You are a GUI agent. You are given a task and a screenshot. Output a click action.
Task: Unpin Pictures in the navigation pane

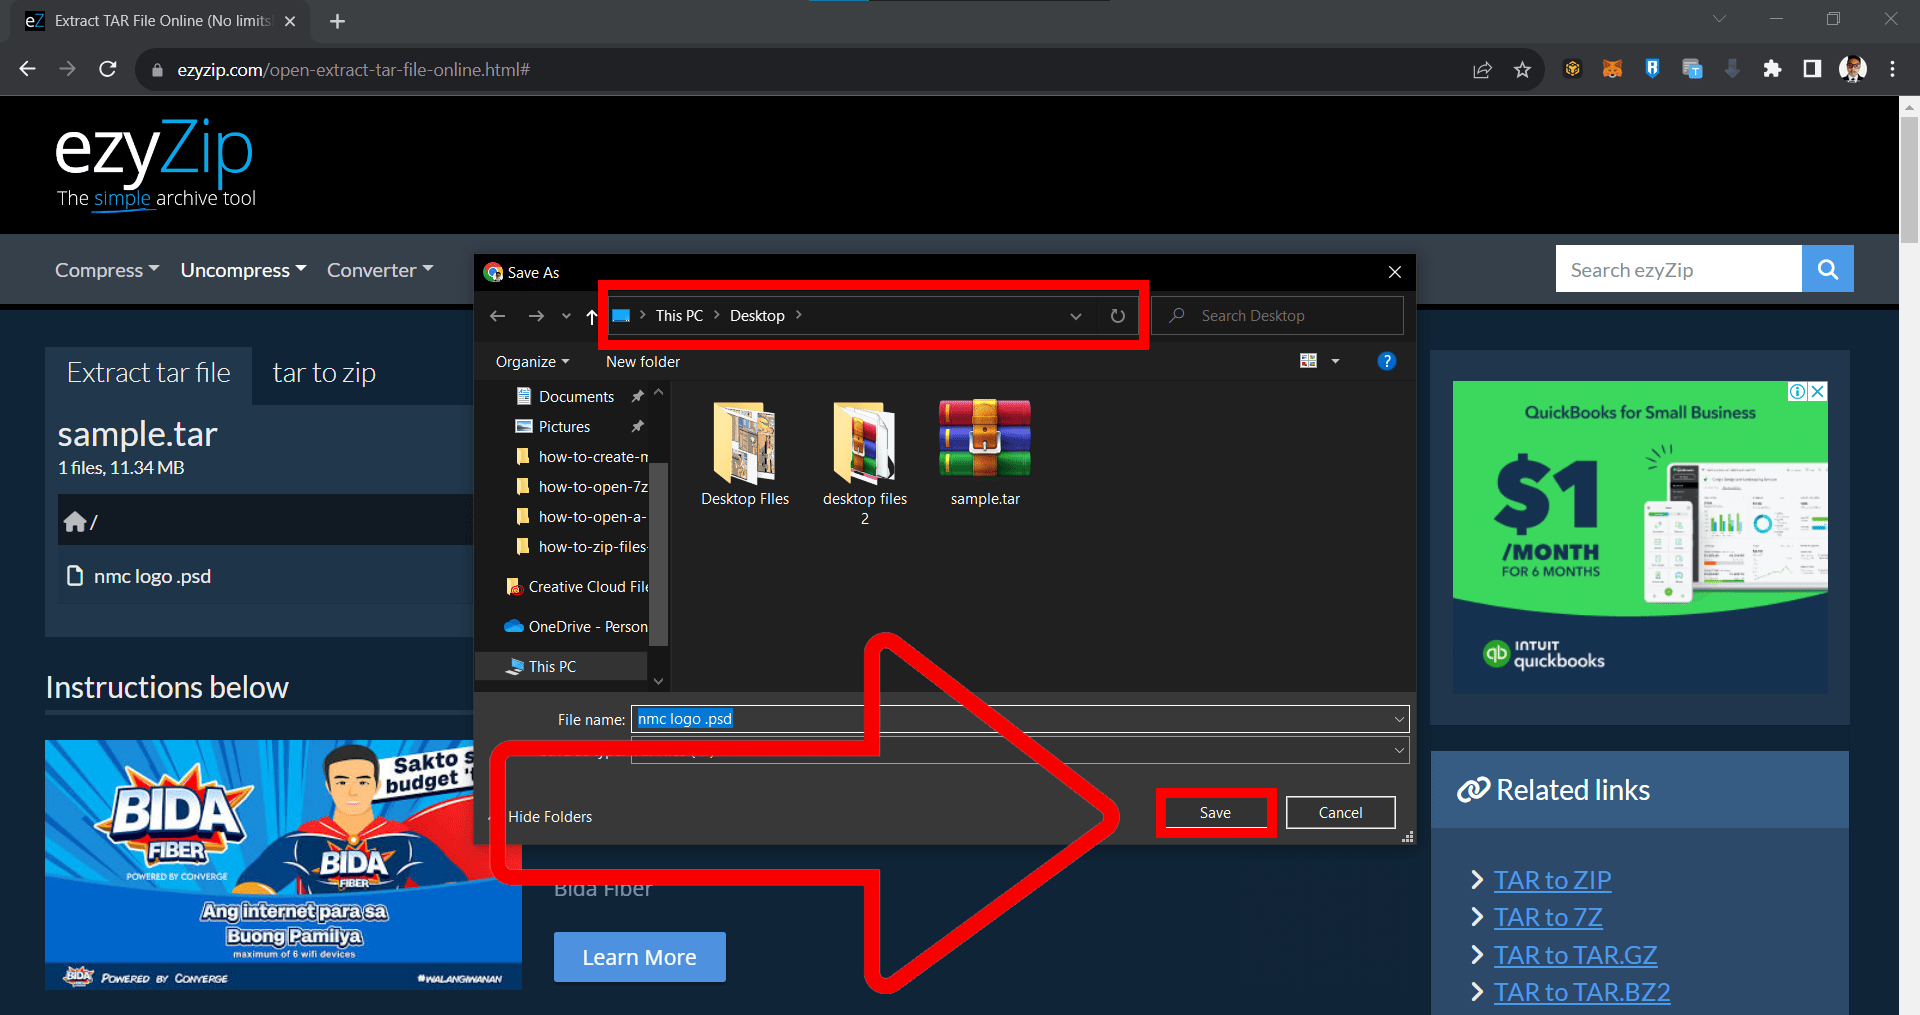coord(638,426)
